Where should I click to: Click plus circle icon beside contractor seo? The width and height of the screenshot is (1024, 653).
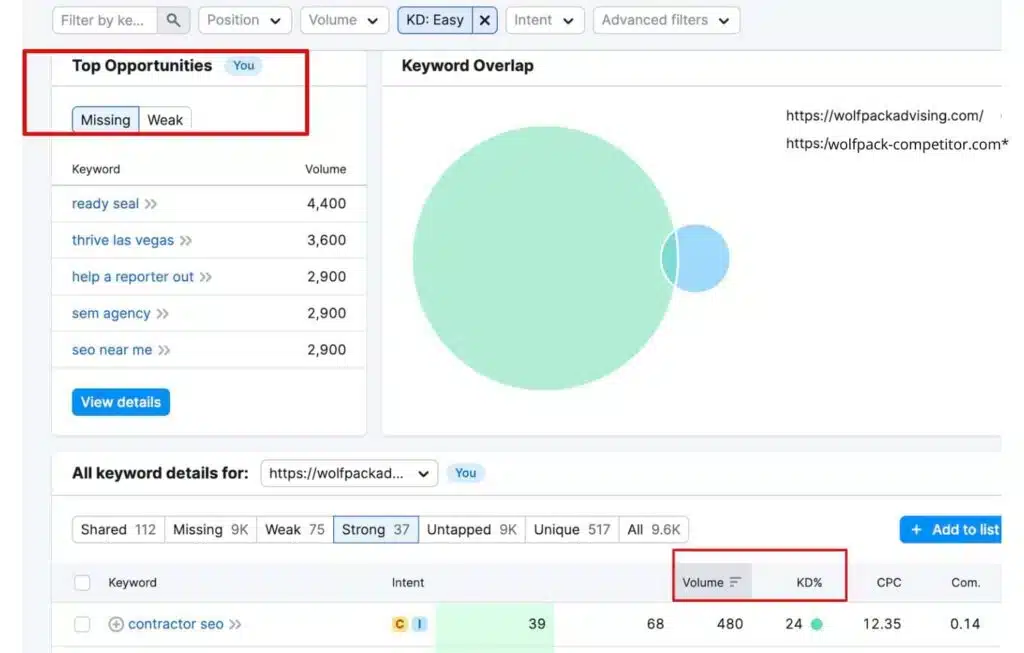tap(116, 624)
